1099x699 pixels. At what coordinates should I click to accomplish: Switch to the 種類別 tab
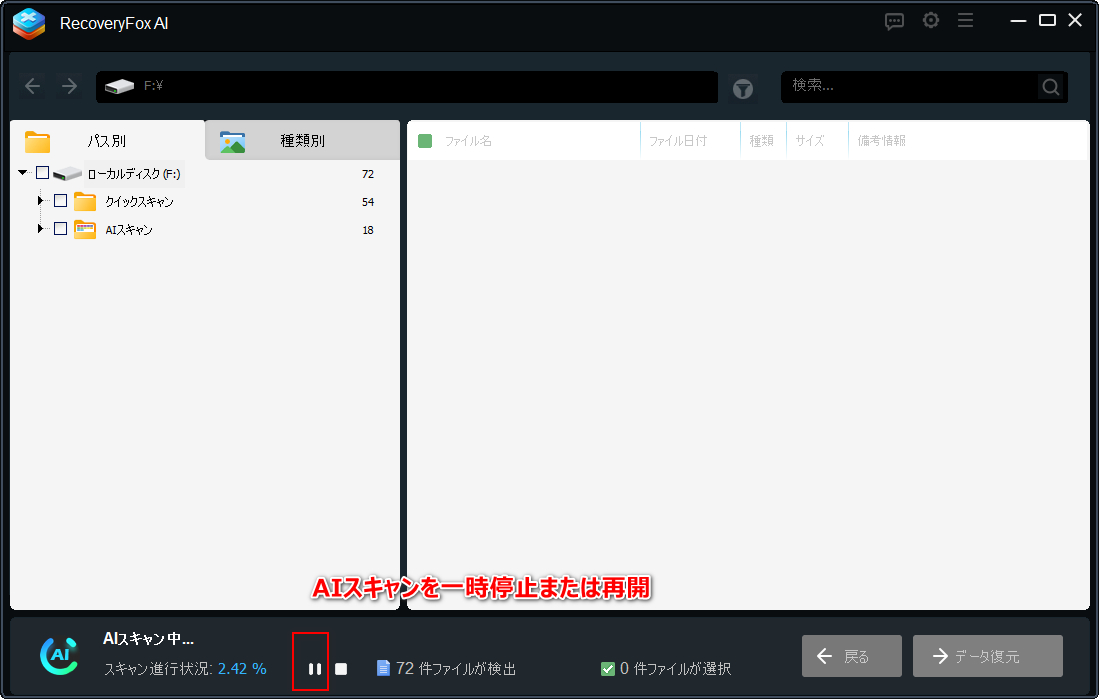click(x=301, y=141)
